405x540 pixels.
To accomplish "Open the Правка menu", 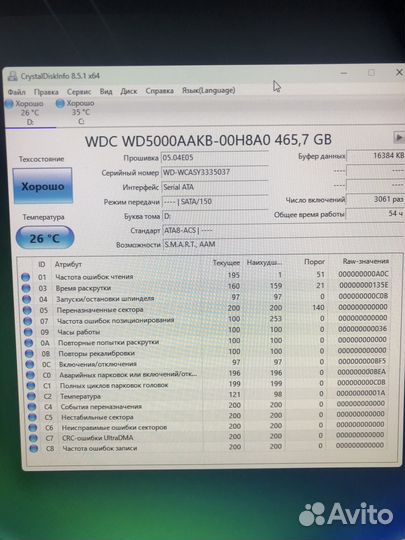I will [x=46, y=92].
